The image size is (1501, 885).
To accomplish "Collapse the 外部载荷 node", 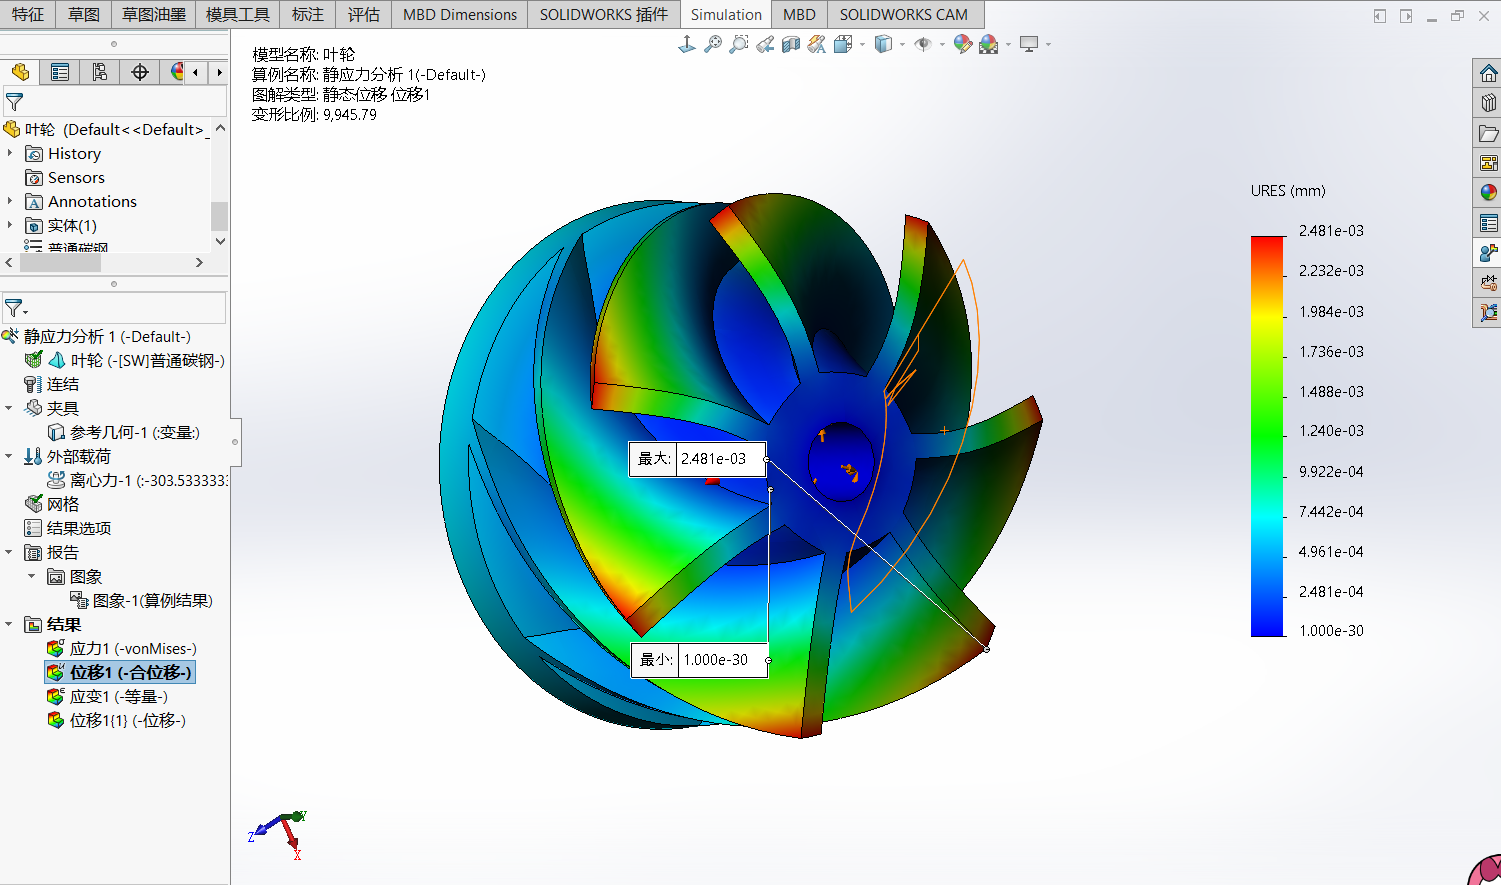I will (x=9, y=456).
